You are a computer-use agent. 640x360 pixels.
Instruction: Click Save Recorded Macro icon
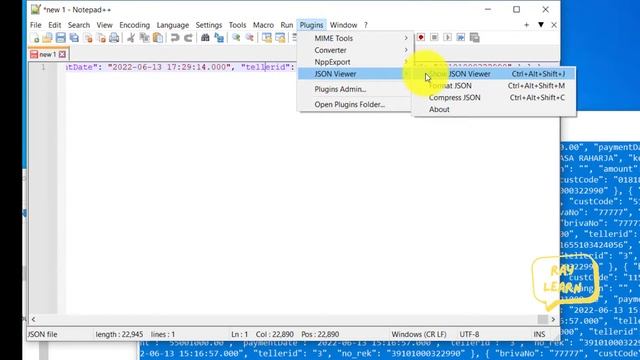point(474,38)
